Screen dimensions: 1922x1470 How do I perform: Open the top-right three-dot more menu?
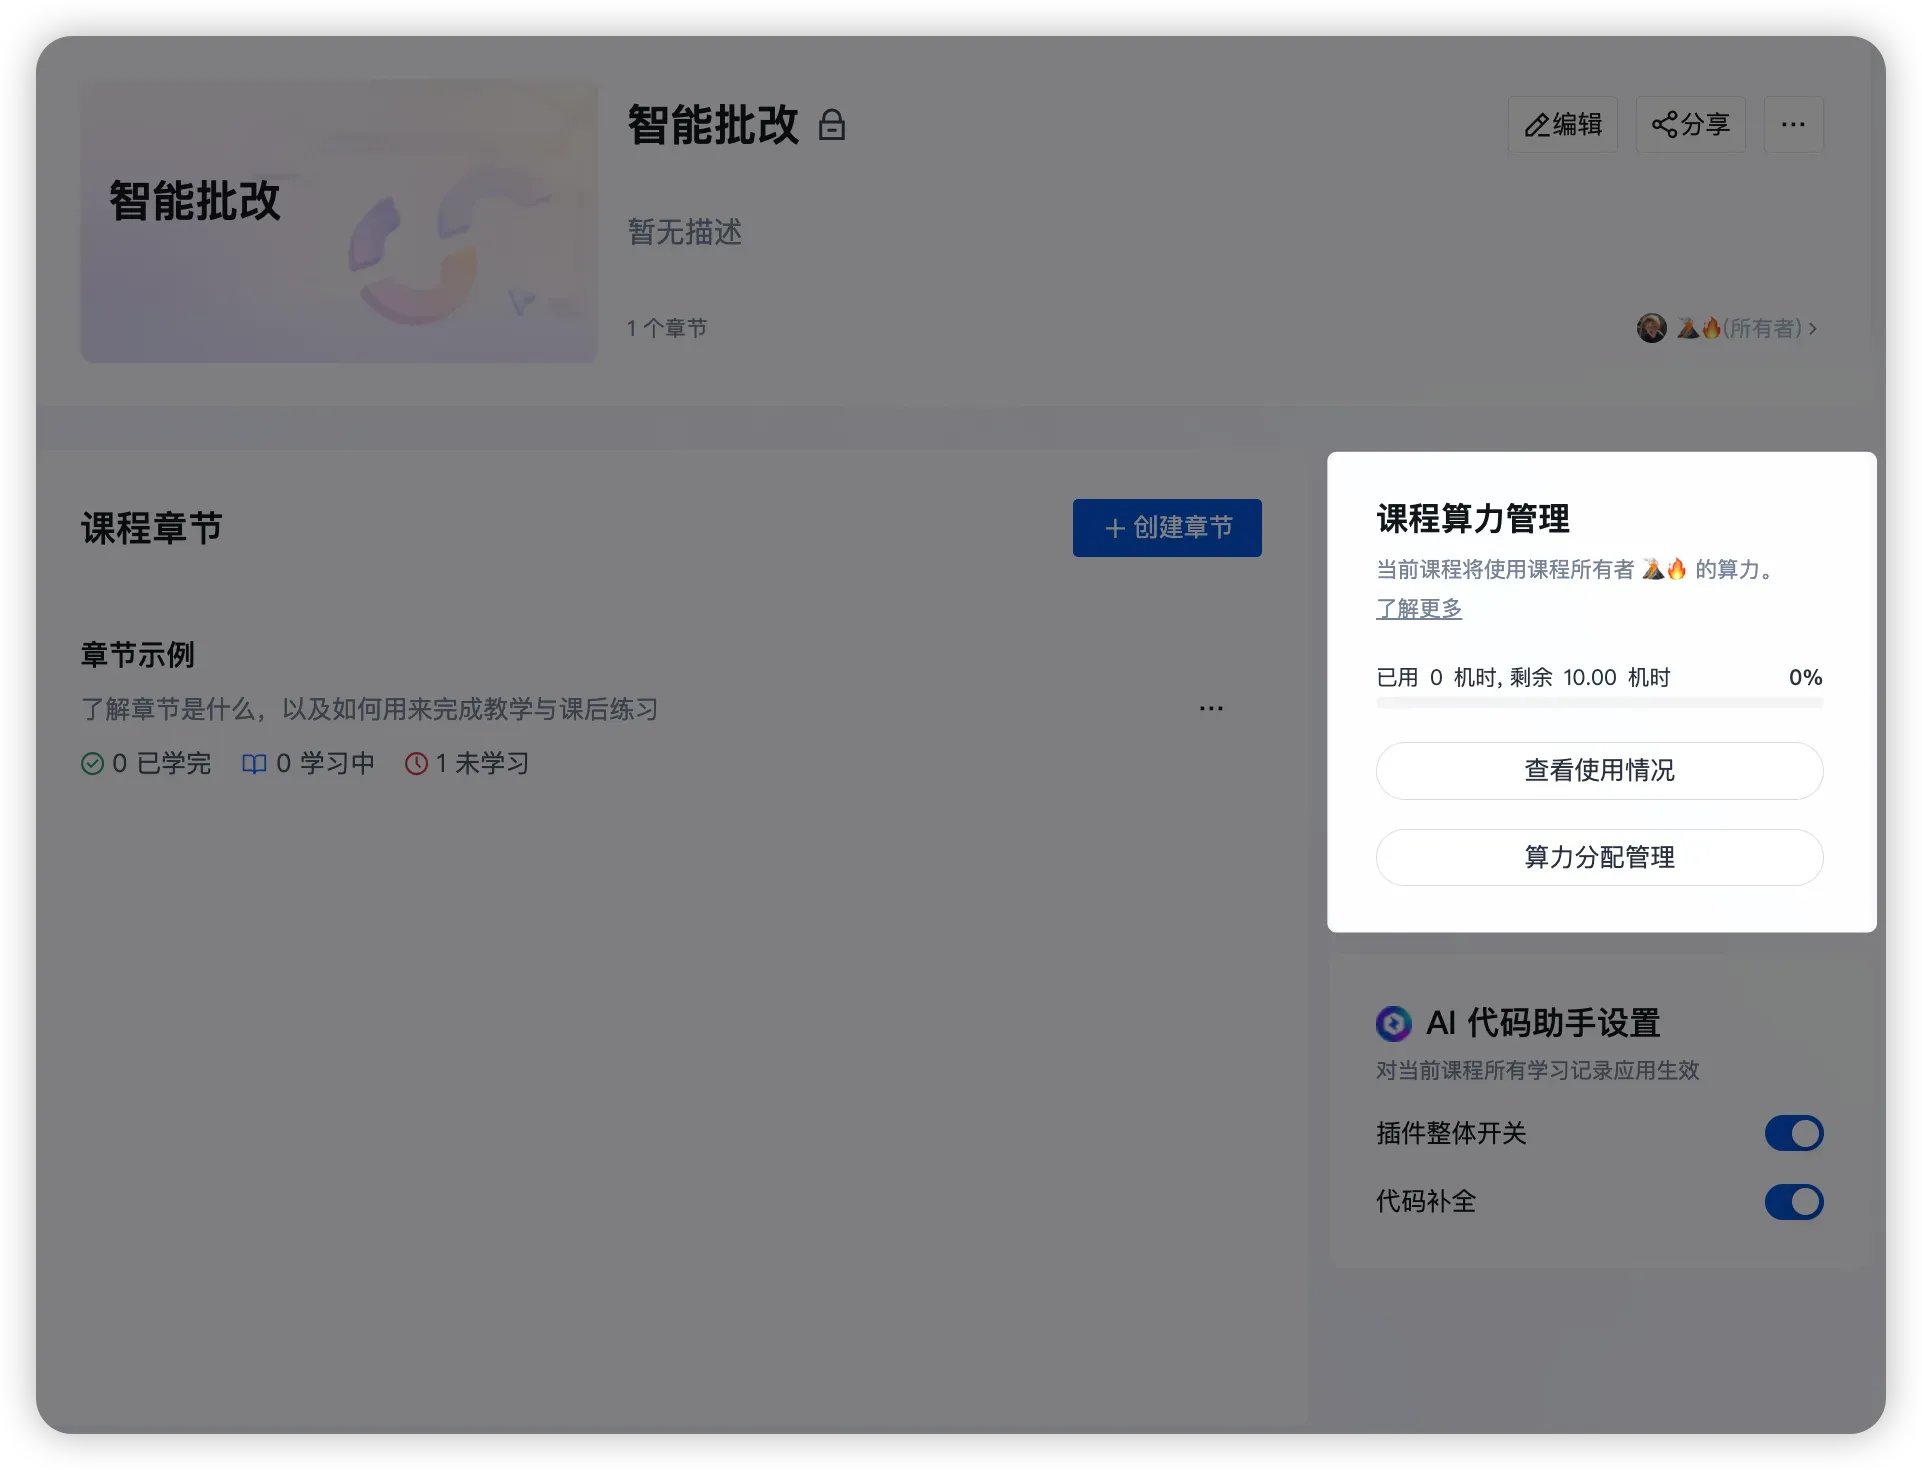point(1793,125)
